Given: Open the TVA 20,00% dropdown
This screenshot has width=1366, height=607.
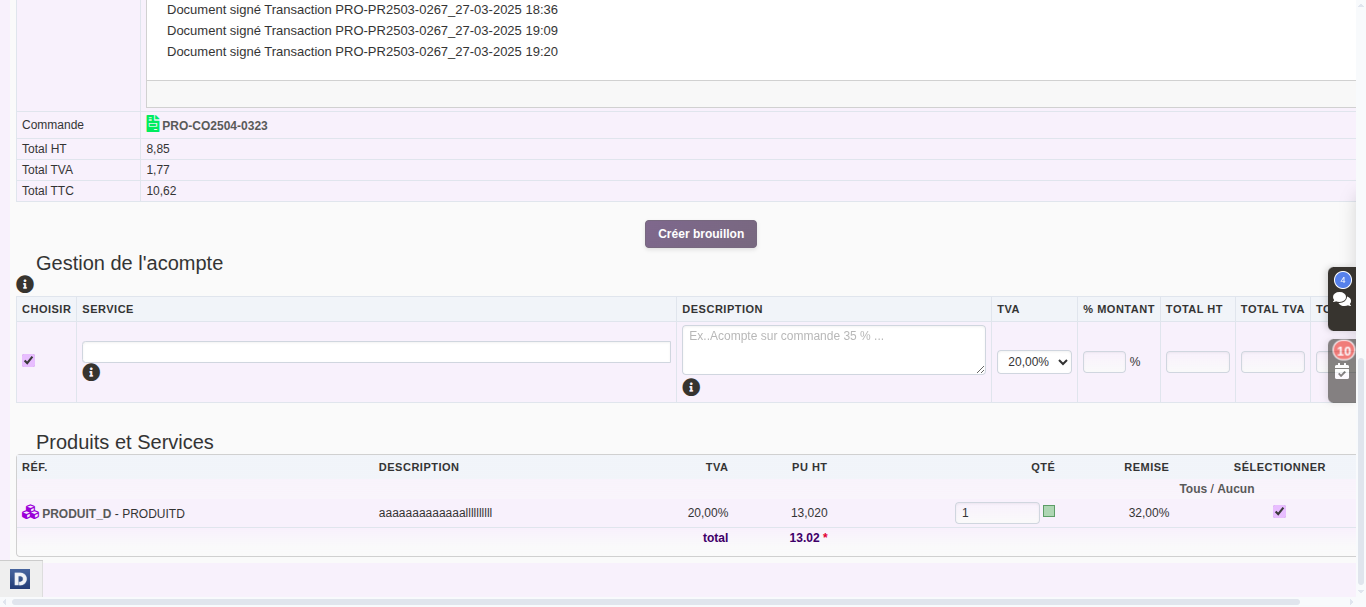Looking at the screenshot, I should [1034, 362].
